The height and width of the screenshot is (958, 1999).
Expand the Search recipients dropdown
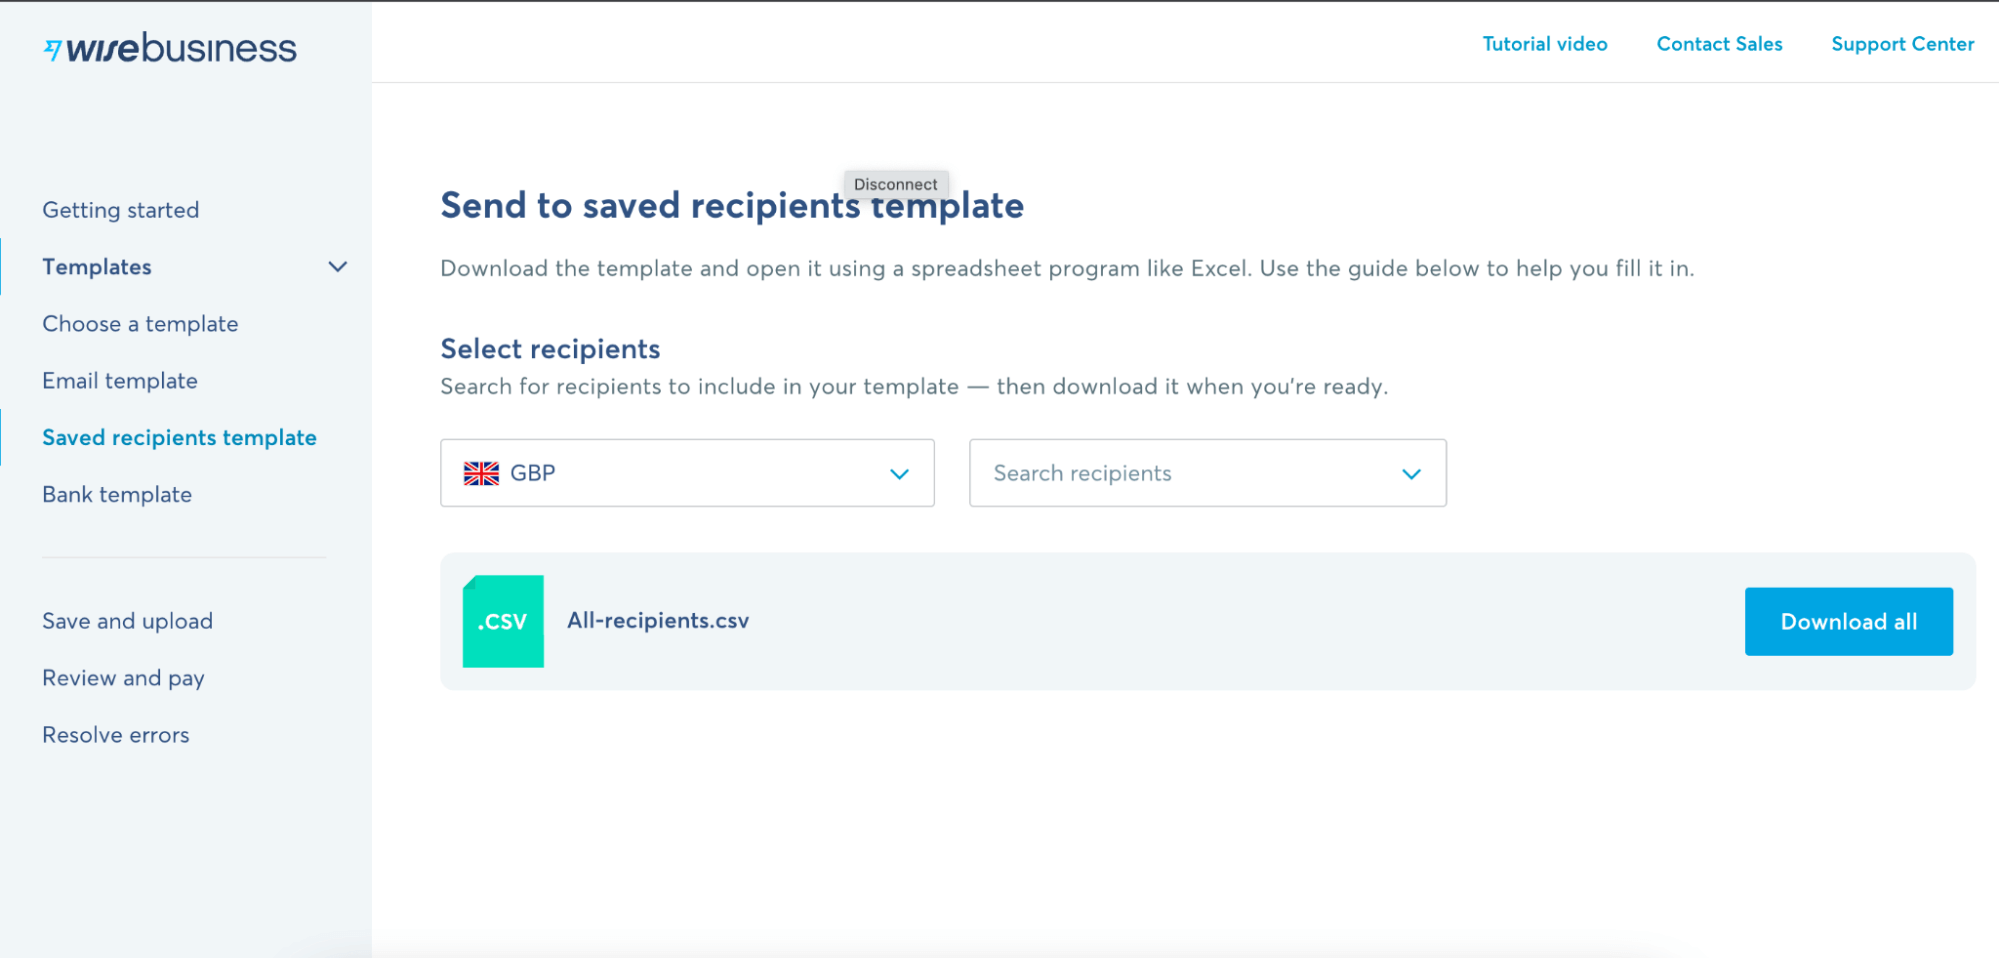coord(1411,473)
